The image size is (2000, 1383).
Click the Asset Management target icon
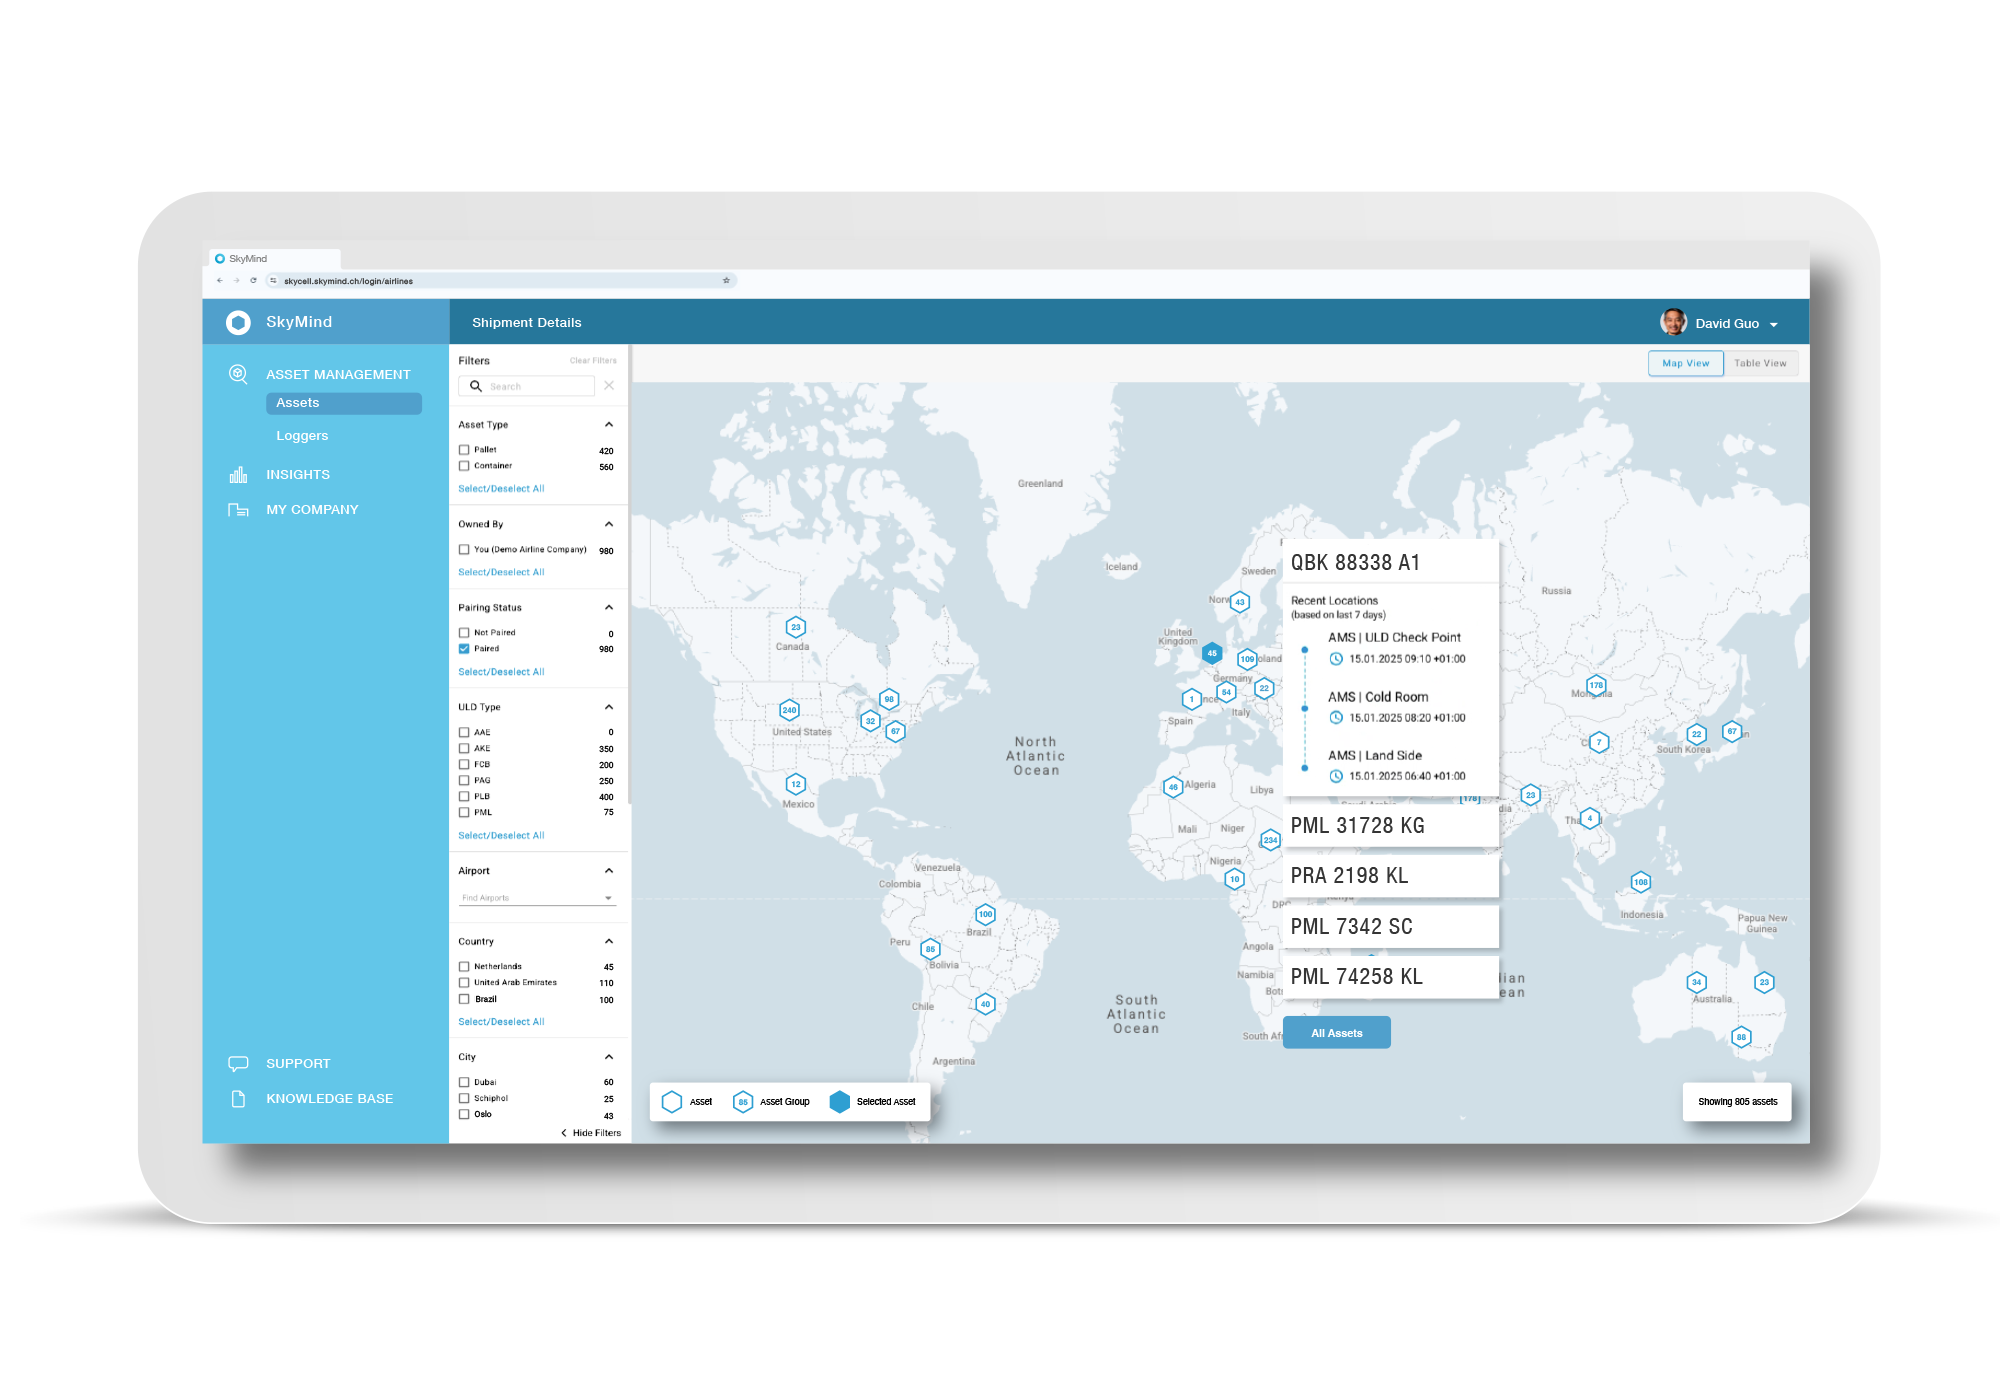[238, 374]
